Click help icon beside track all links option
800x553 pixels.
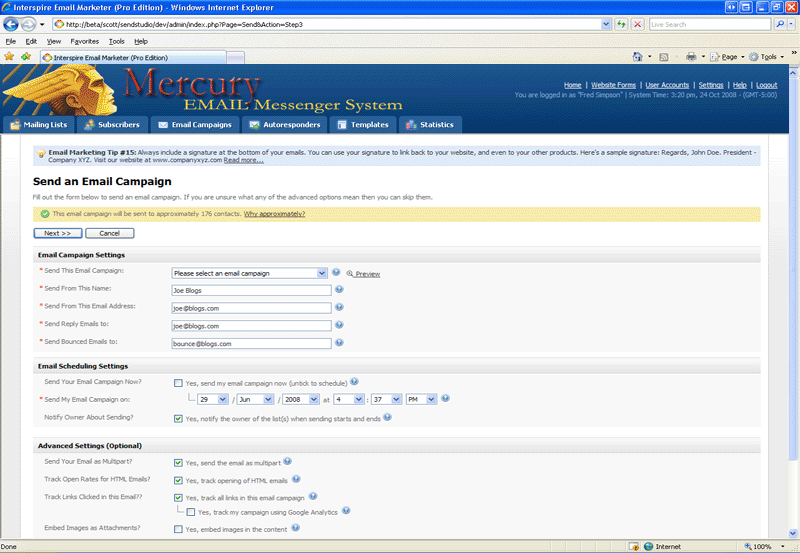point(313,496)
